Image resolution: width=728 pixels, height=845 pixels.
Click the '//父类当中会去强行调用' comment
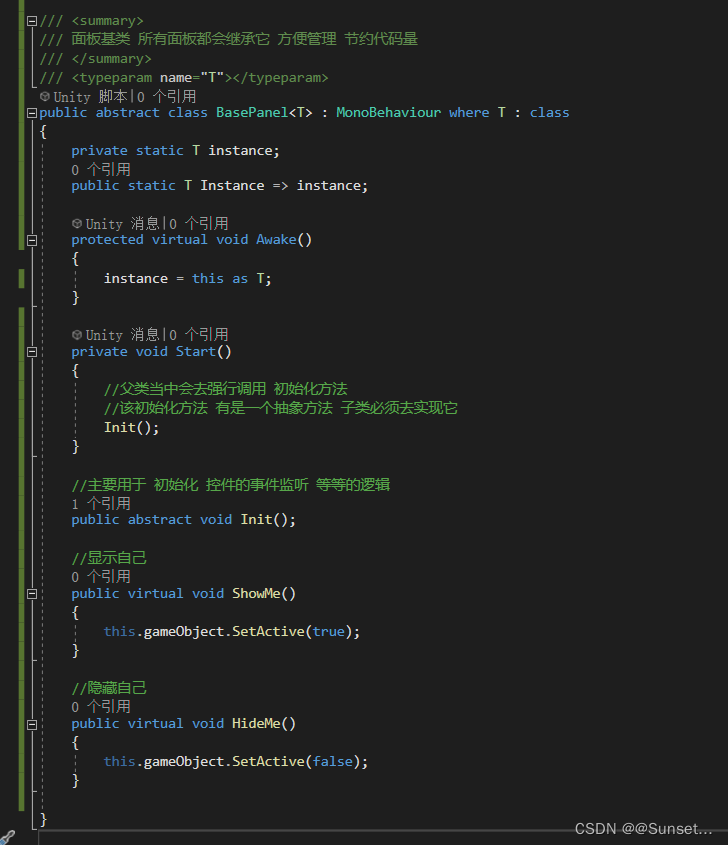(226, 389)
